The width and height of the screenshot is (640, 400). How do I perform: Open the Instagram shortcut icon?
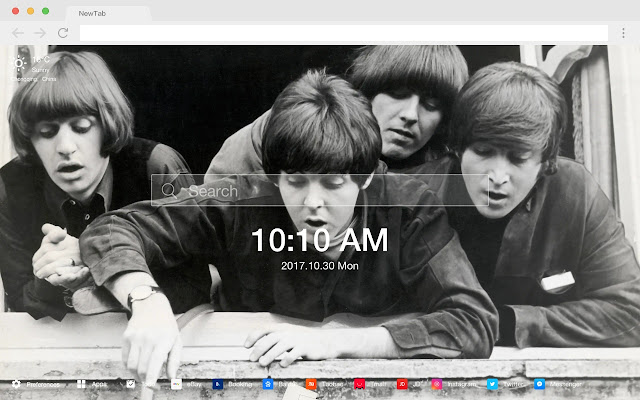click(437, 384)
